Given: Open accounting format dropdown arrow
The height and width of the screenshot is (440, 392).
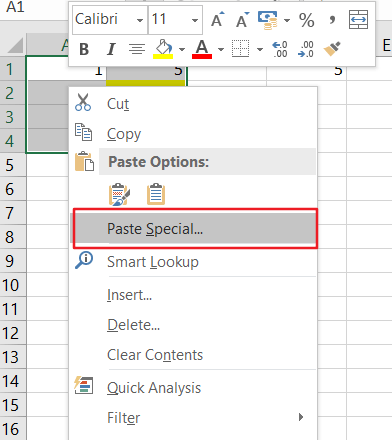Looking at the screenshot, I should [x=287, y=20].
